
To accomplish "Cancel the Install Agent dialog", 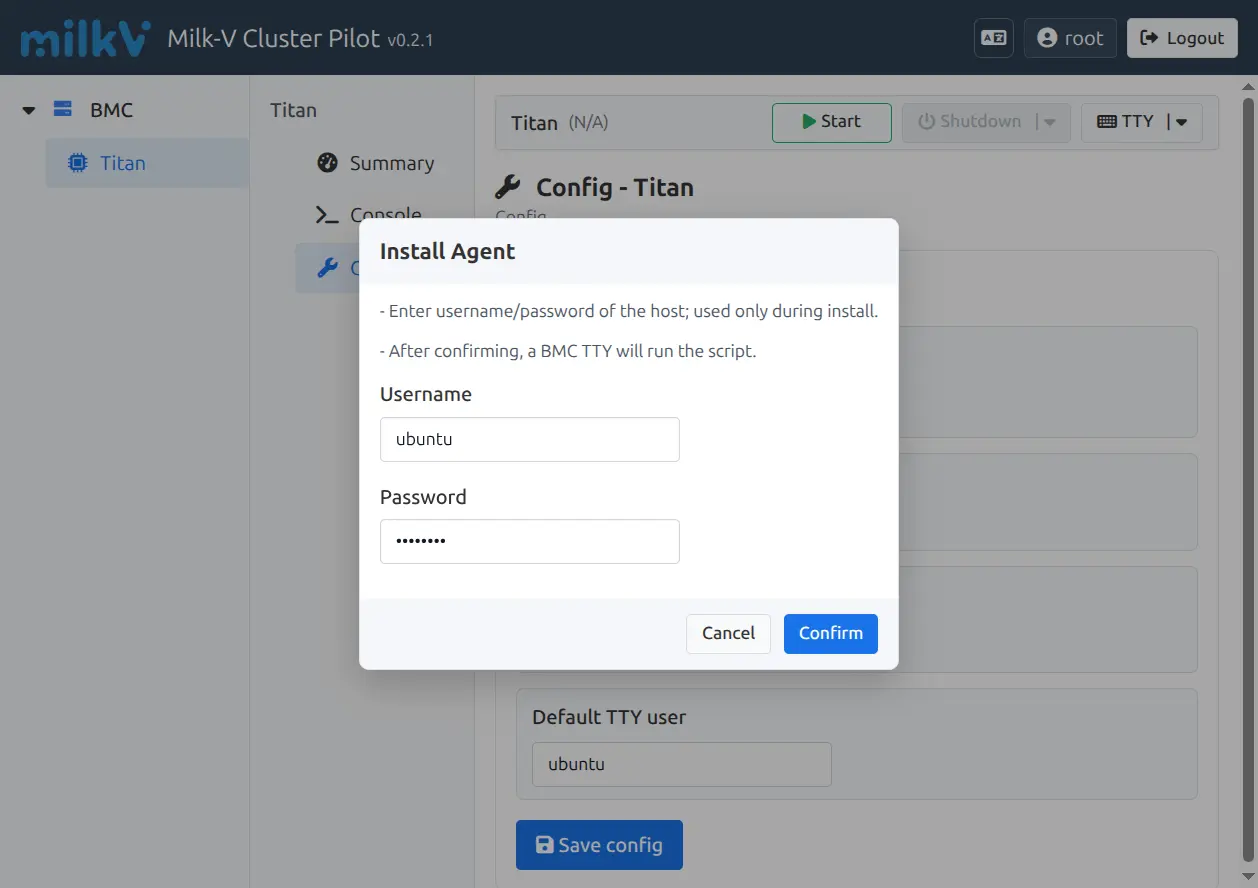I will click(x=728, y=633).
